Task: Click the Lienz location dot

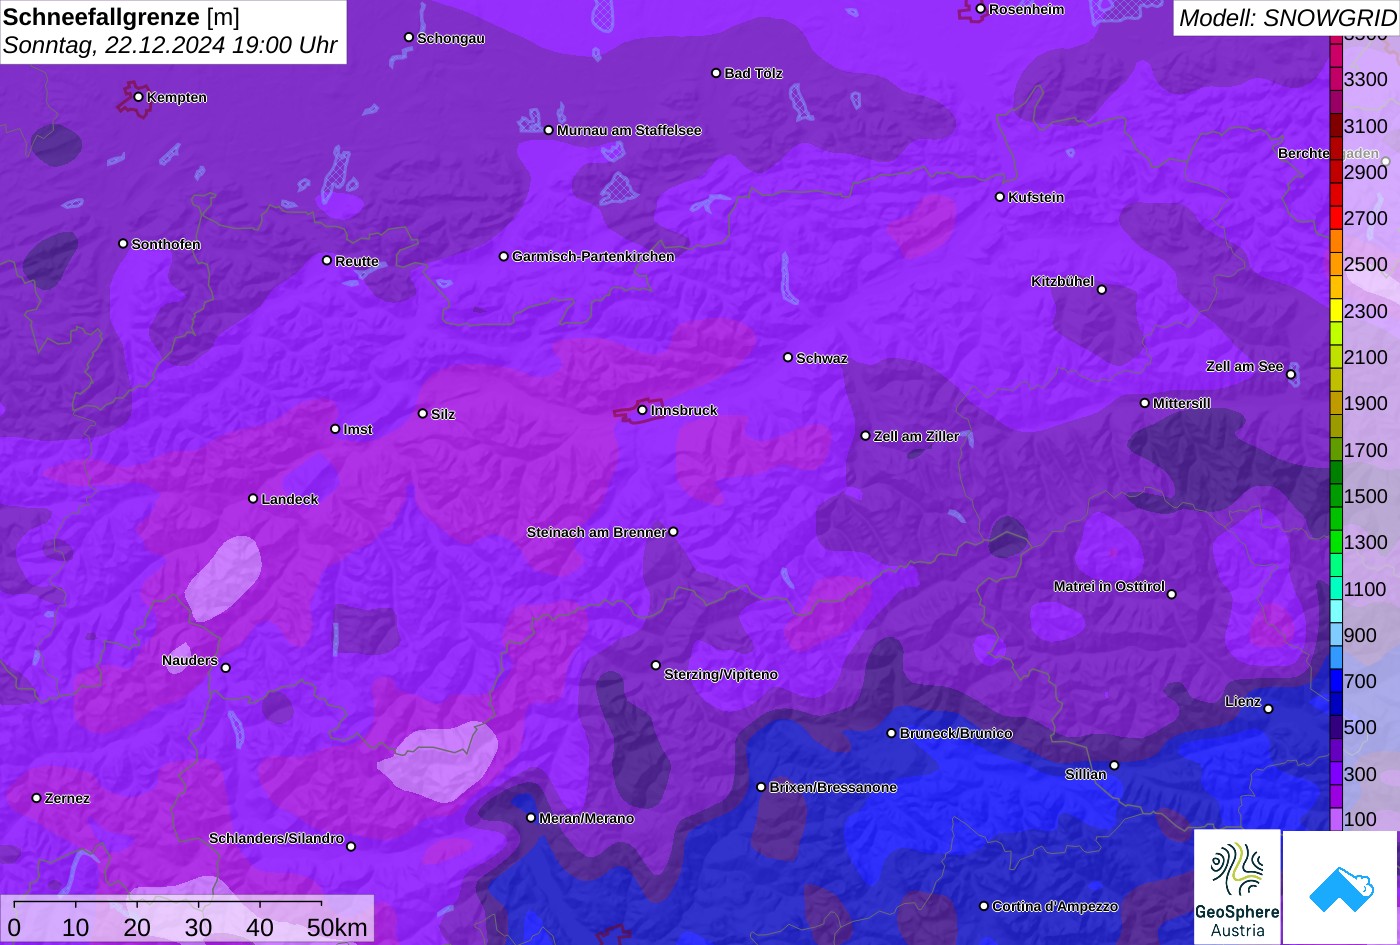Action: tap(1267, 709)
